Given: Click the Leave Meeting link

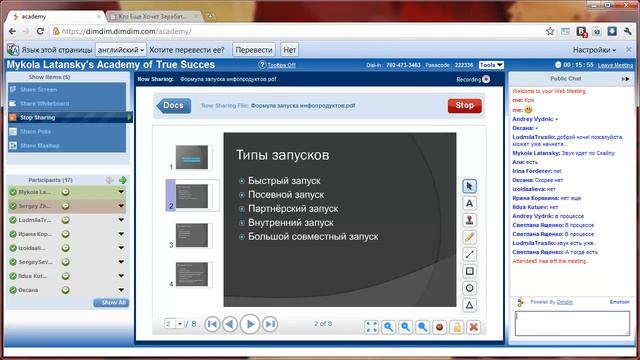Looking at the screenshot, I should click(615, 65).
